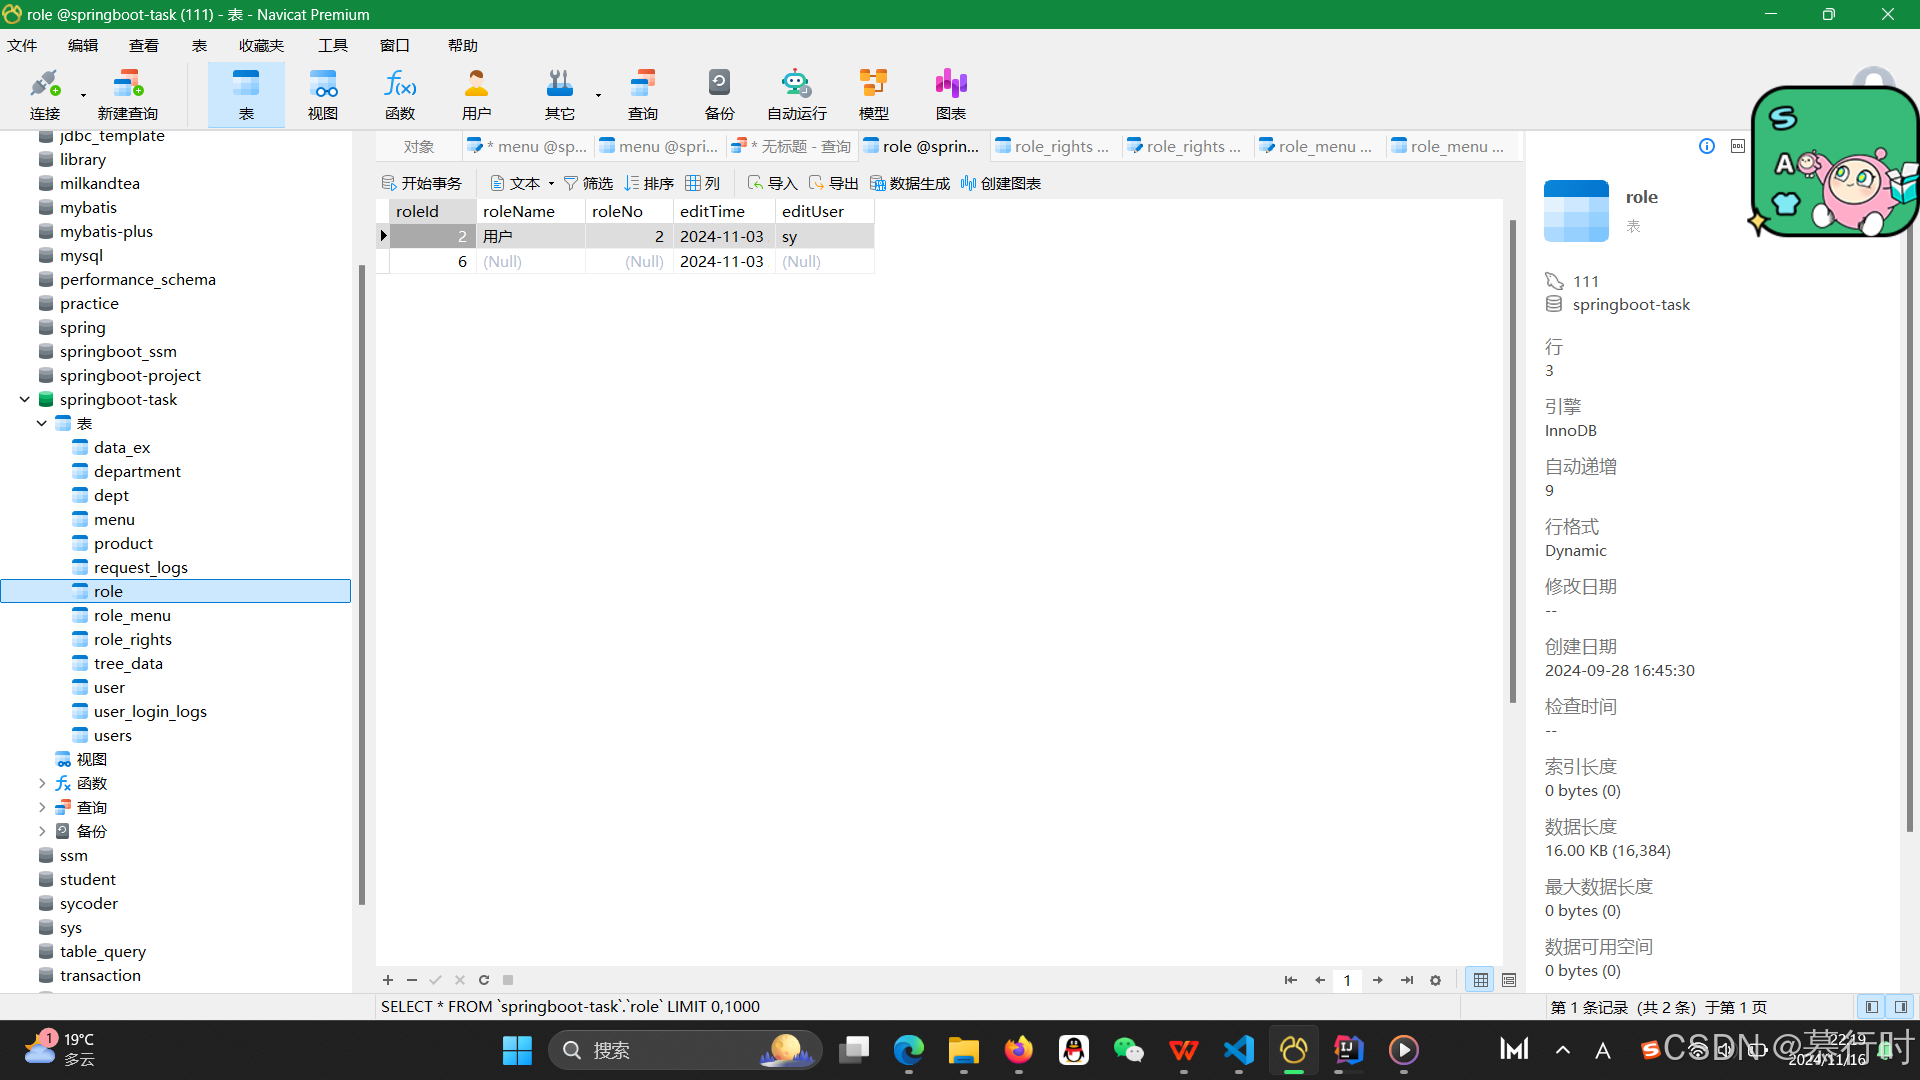Switch to form view in the bottom bar

pyautogui.click(x=1509, y=980)
